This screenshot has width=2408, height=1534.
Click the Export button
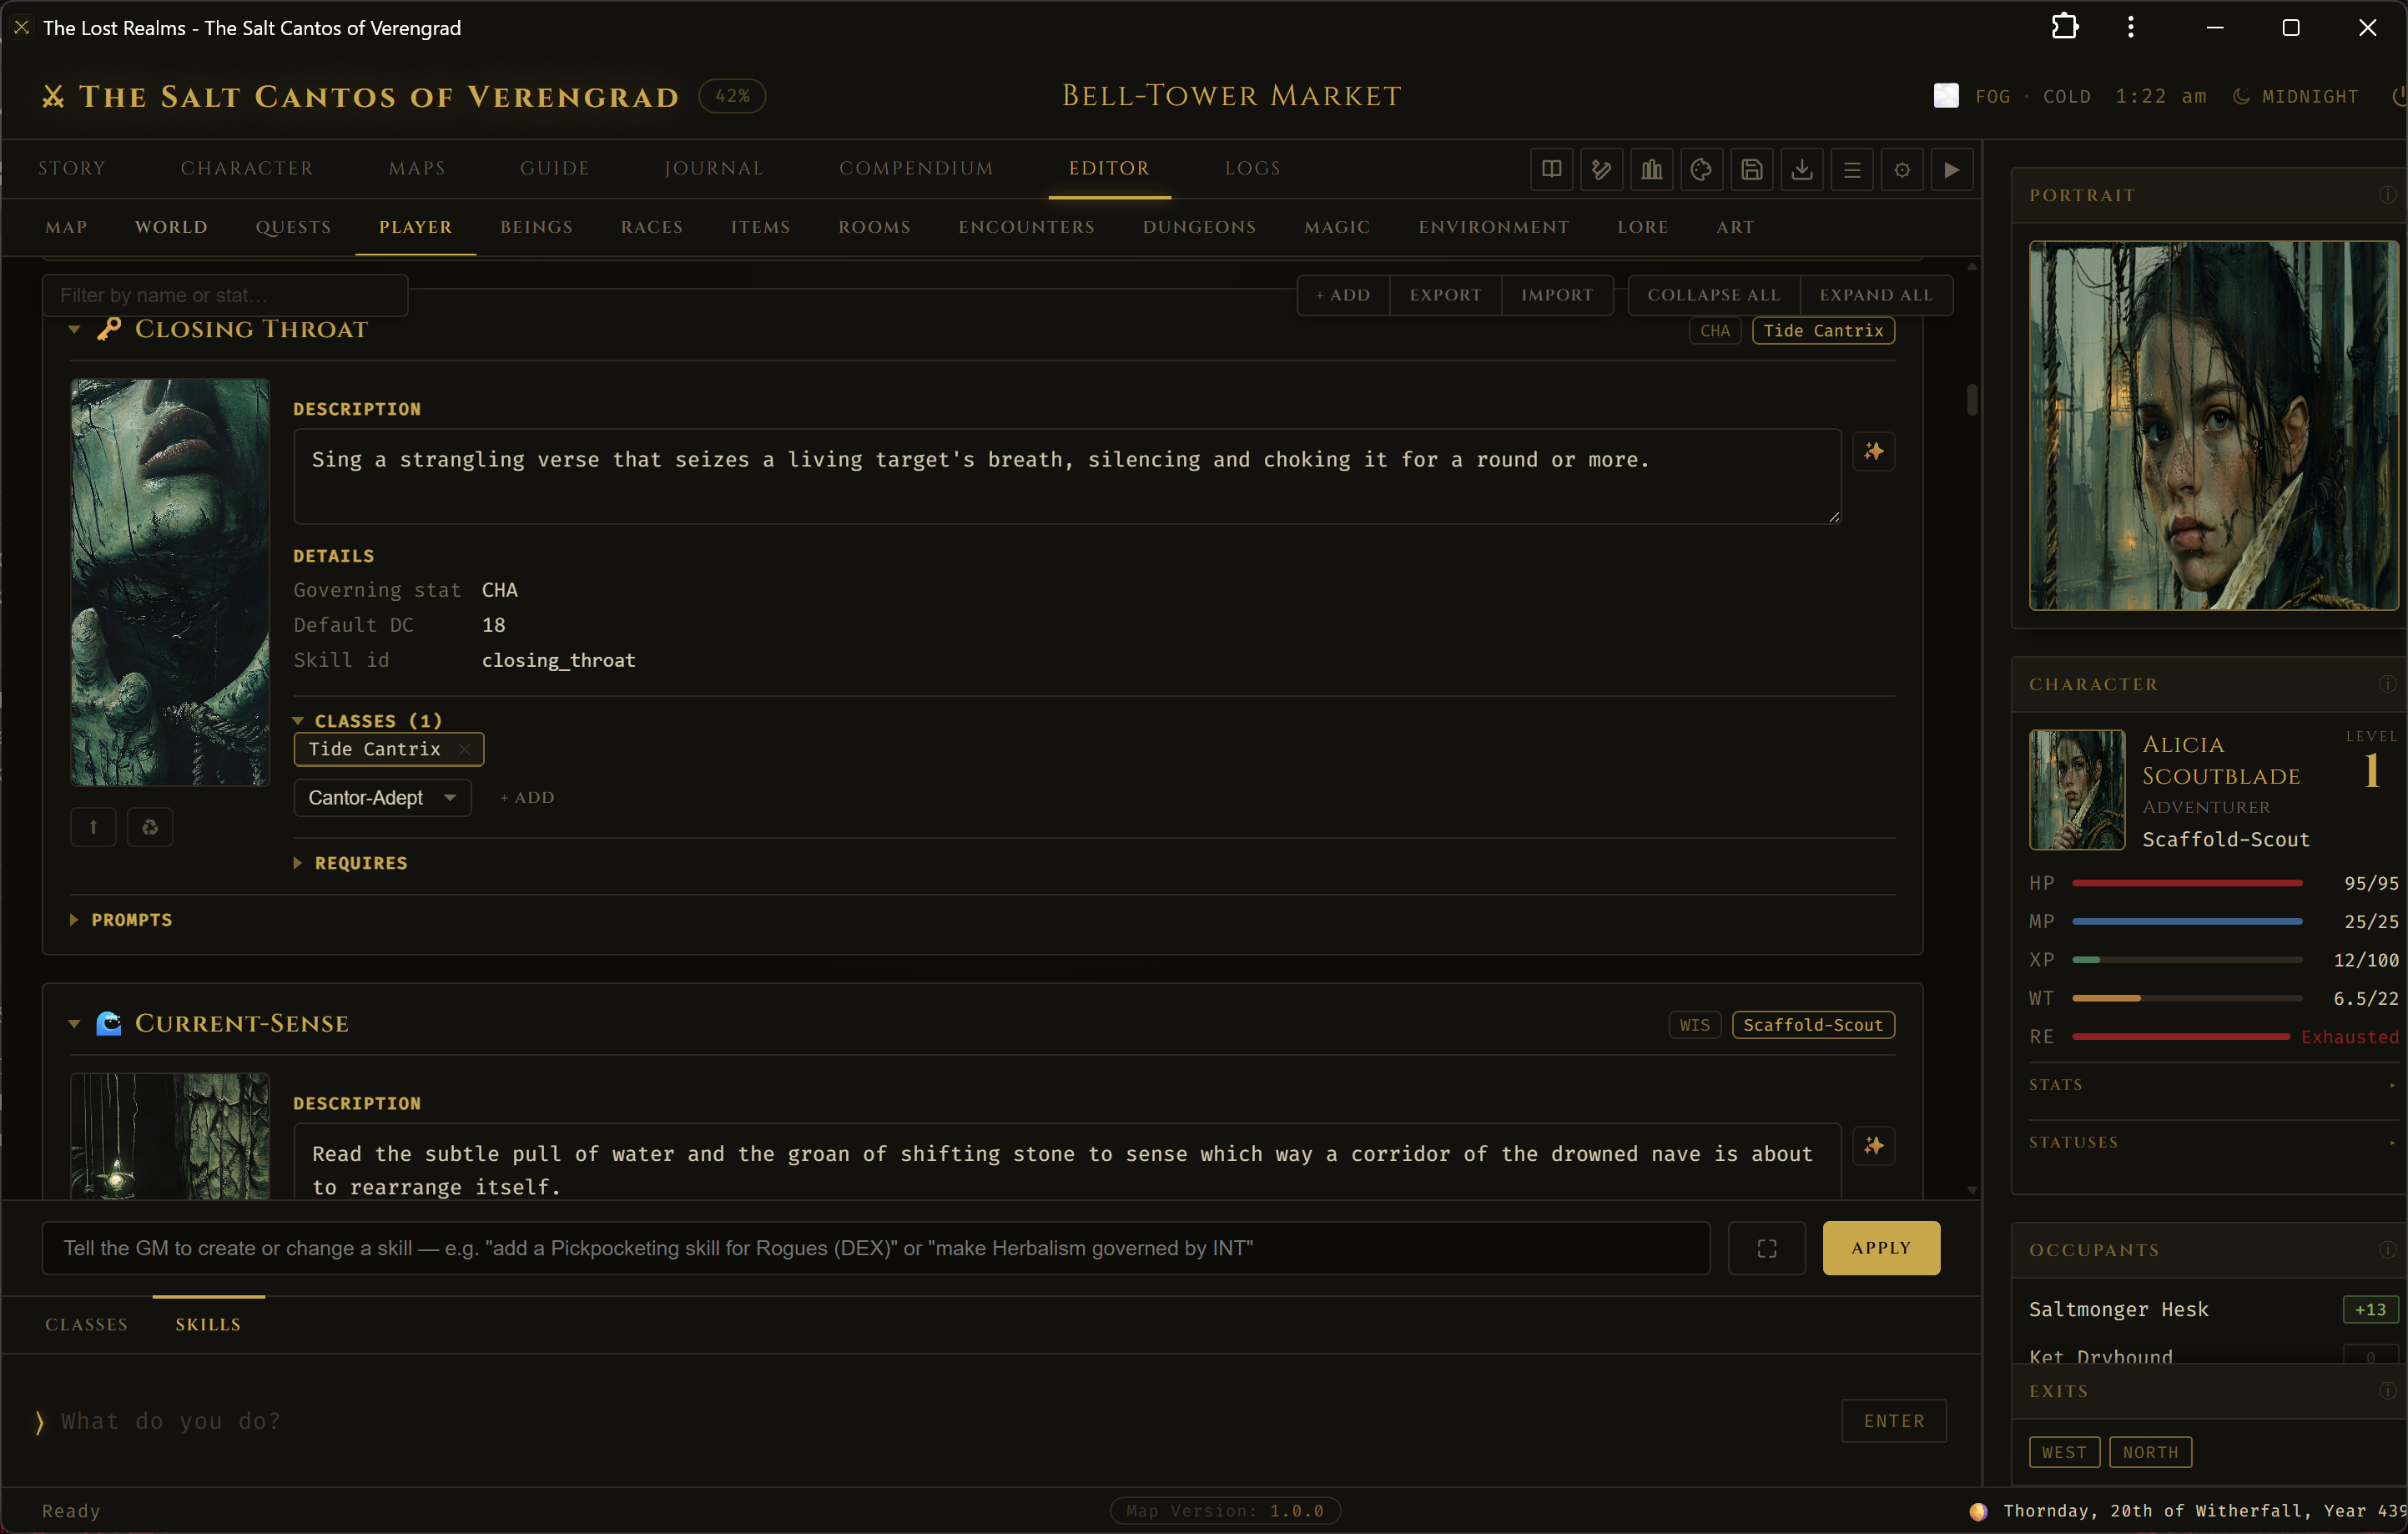click(1446, 295)
